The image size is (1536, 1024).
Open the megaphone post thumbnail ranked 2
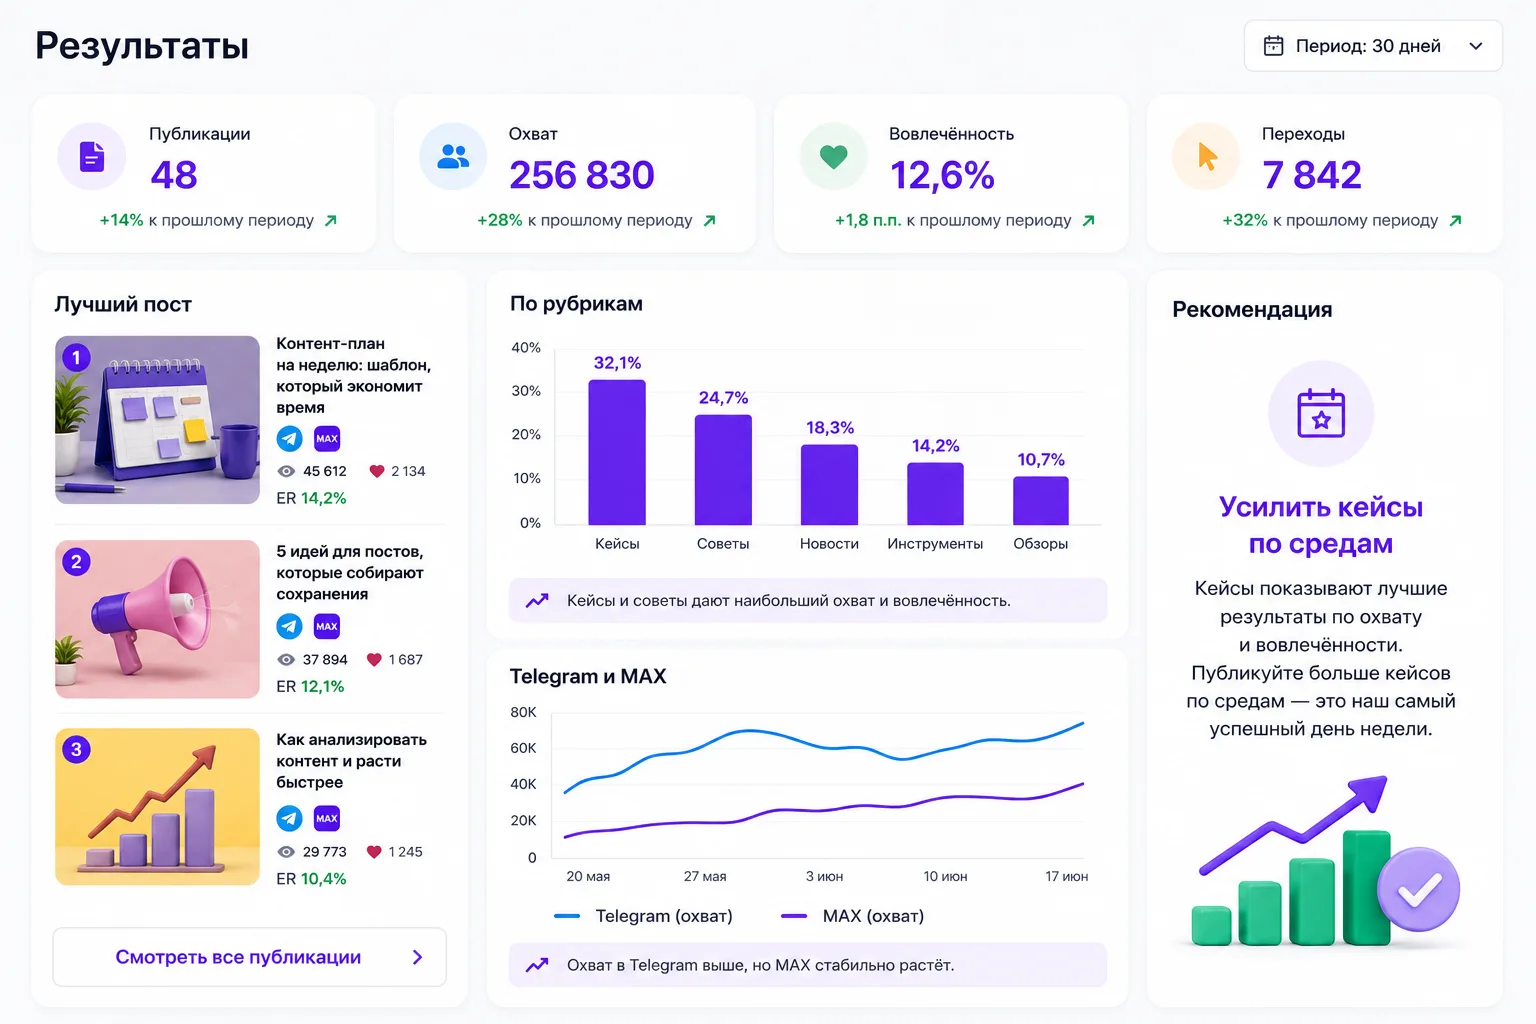(x=158, y=619)
